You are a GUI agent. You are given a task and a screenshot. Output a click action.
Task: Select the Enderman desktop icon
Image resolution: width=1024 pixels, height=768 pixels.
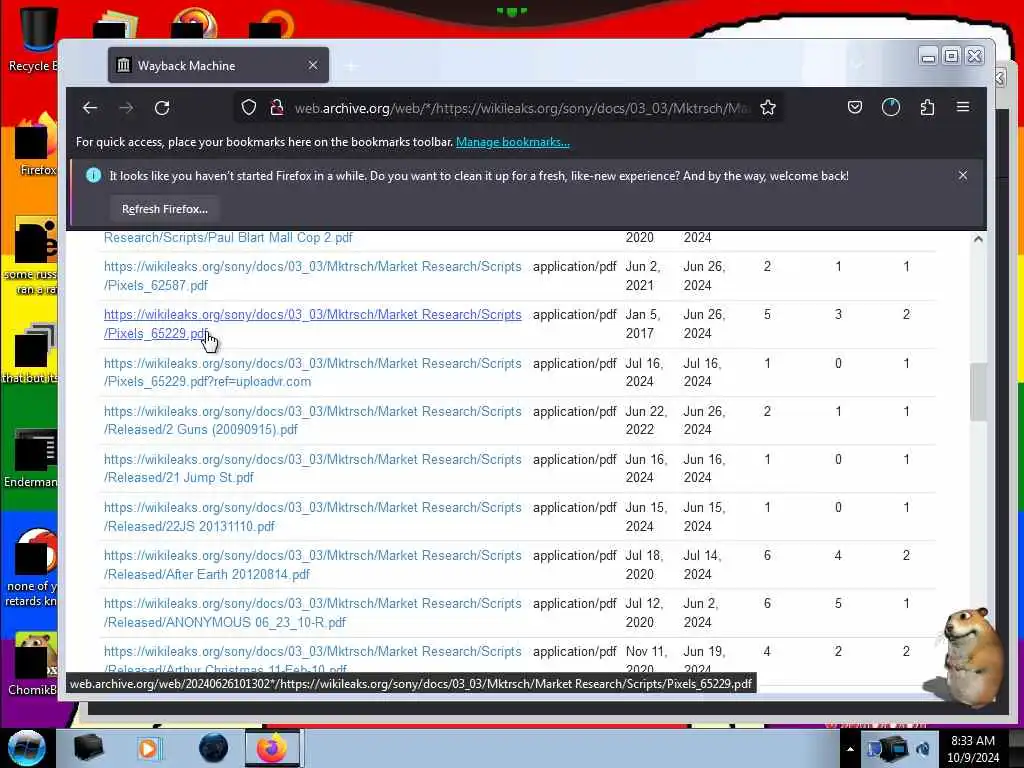tap(31, 458)
